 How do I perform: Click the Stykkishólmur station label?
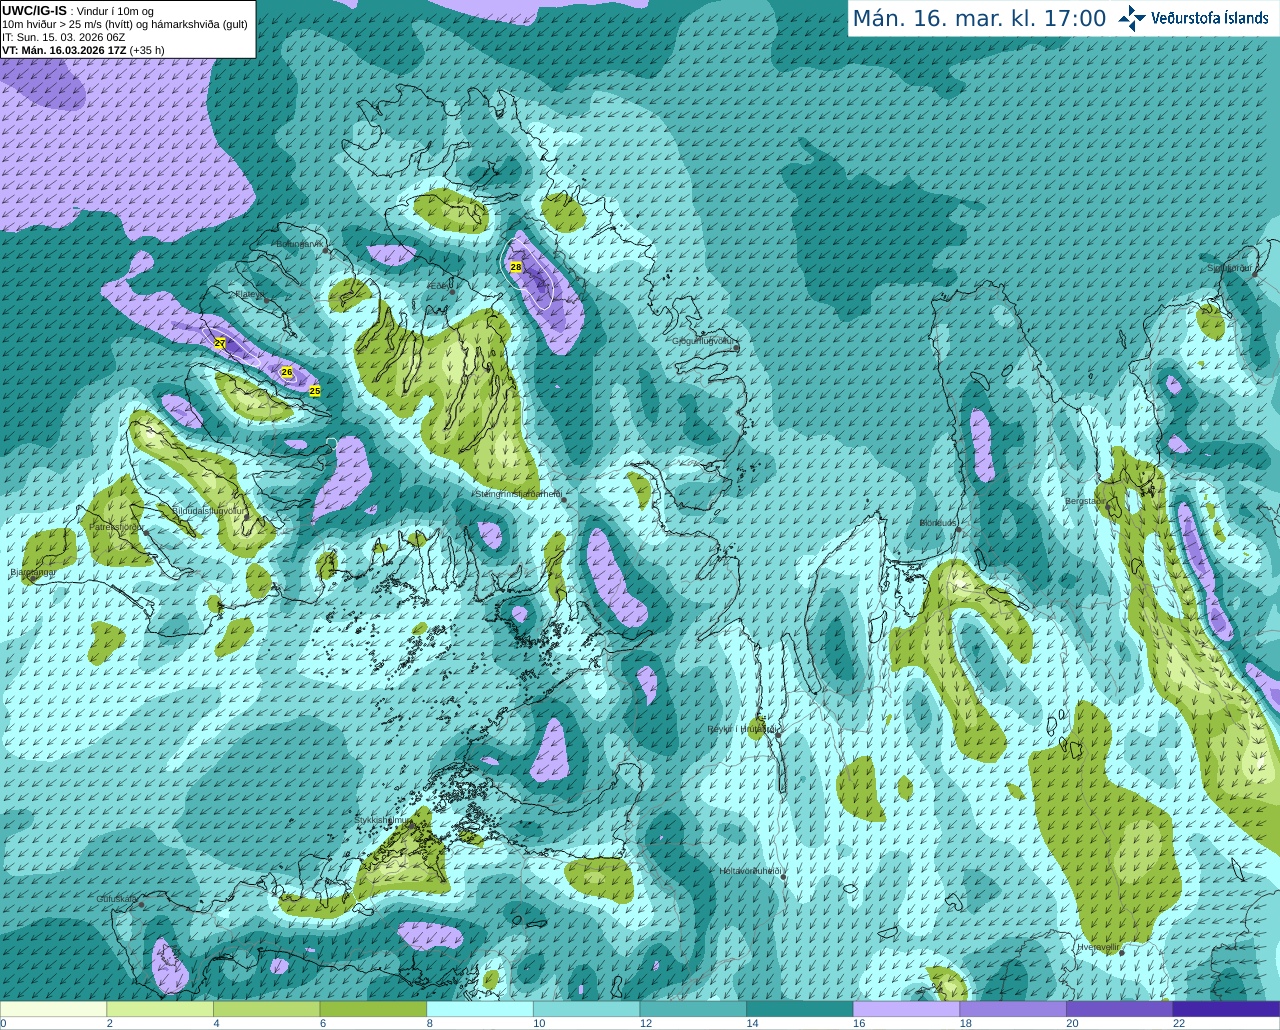coord(383,820)
